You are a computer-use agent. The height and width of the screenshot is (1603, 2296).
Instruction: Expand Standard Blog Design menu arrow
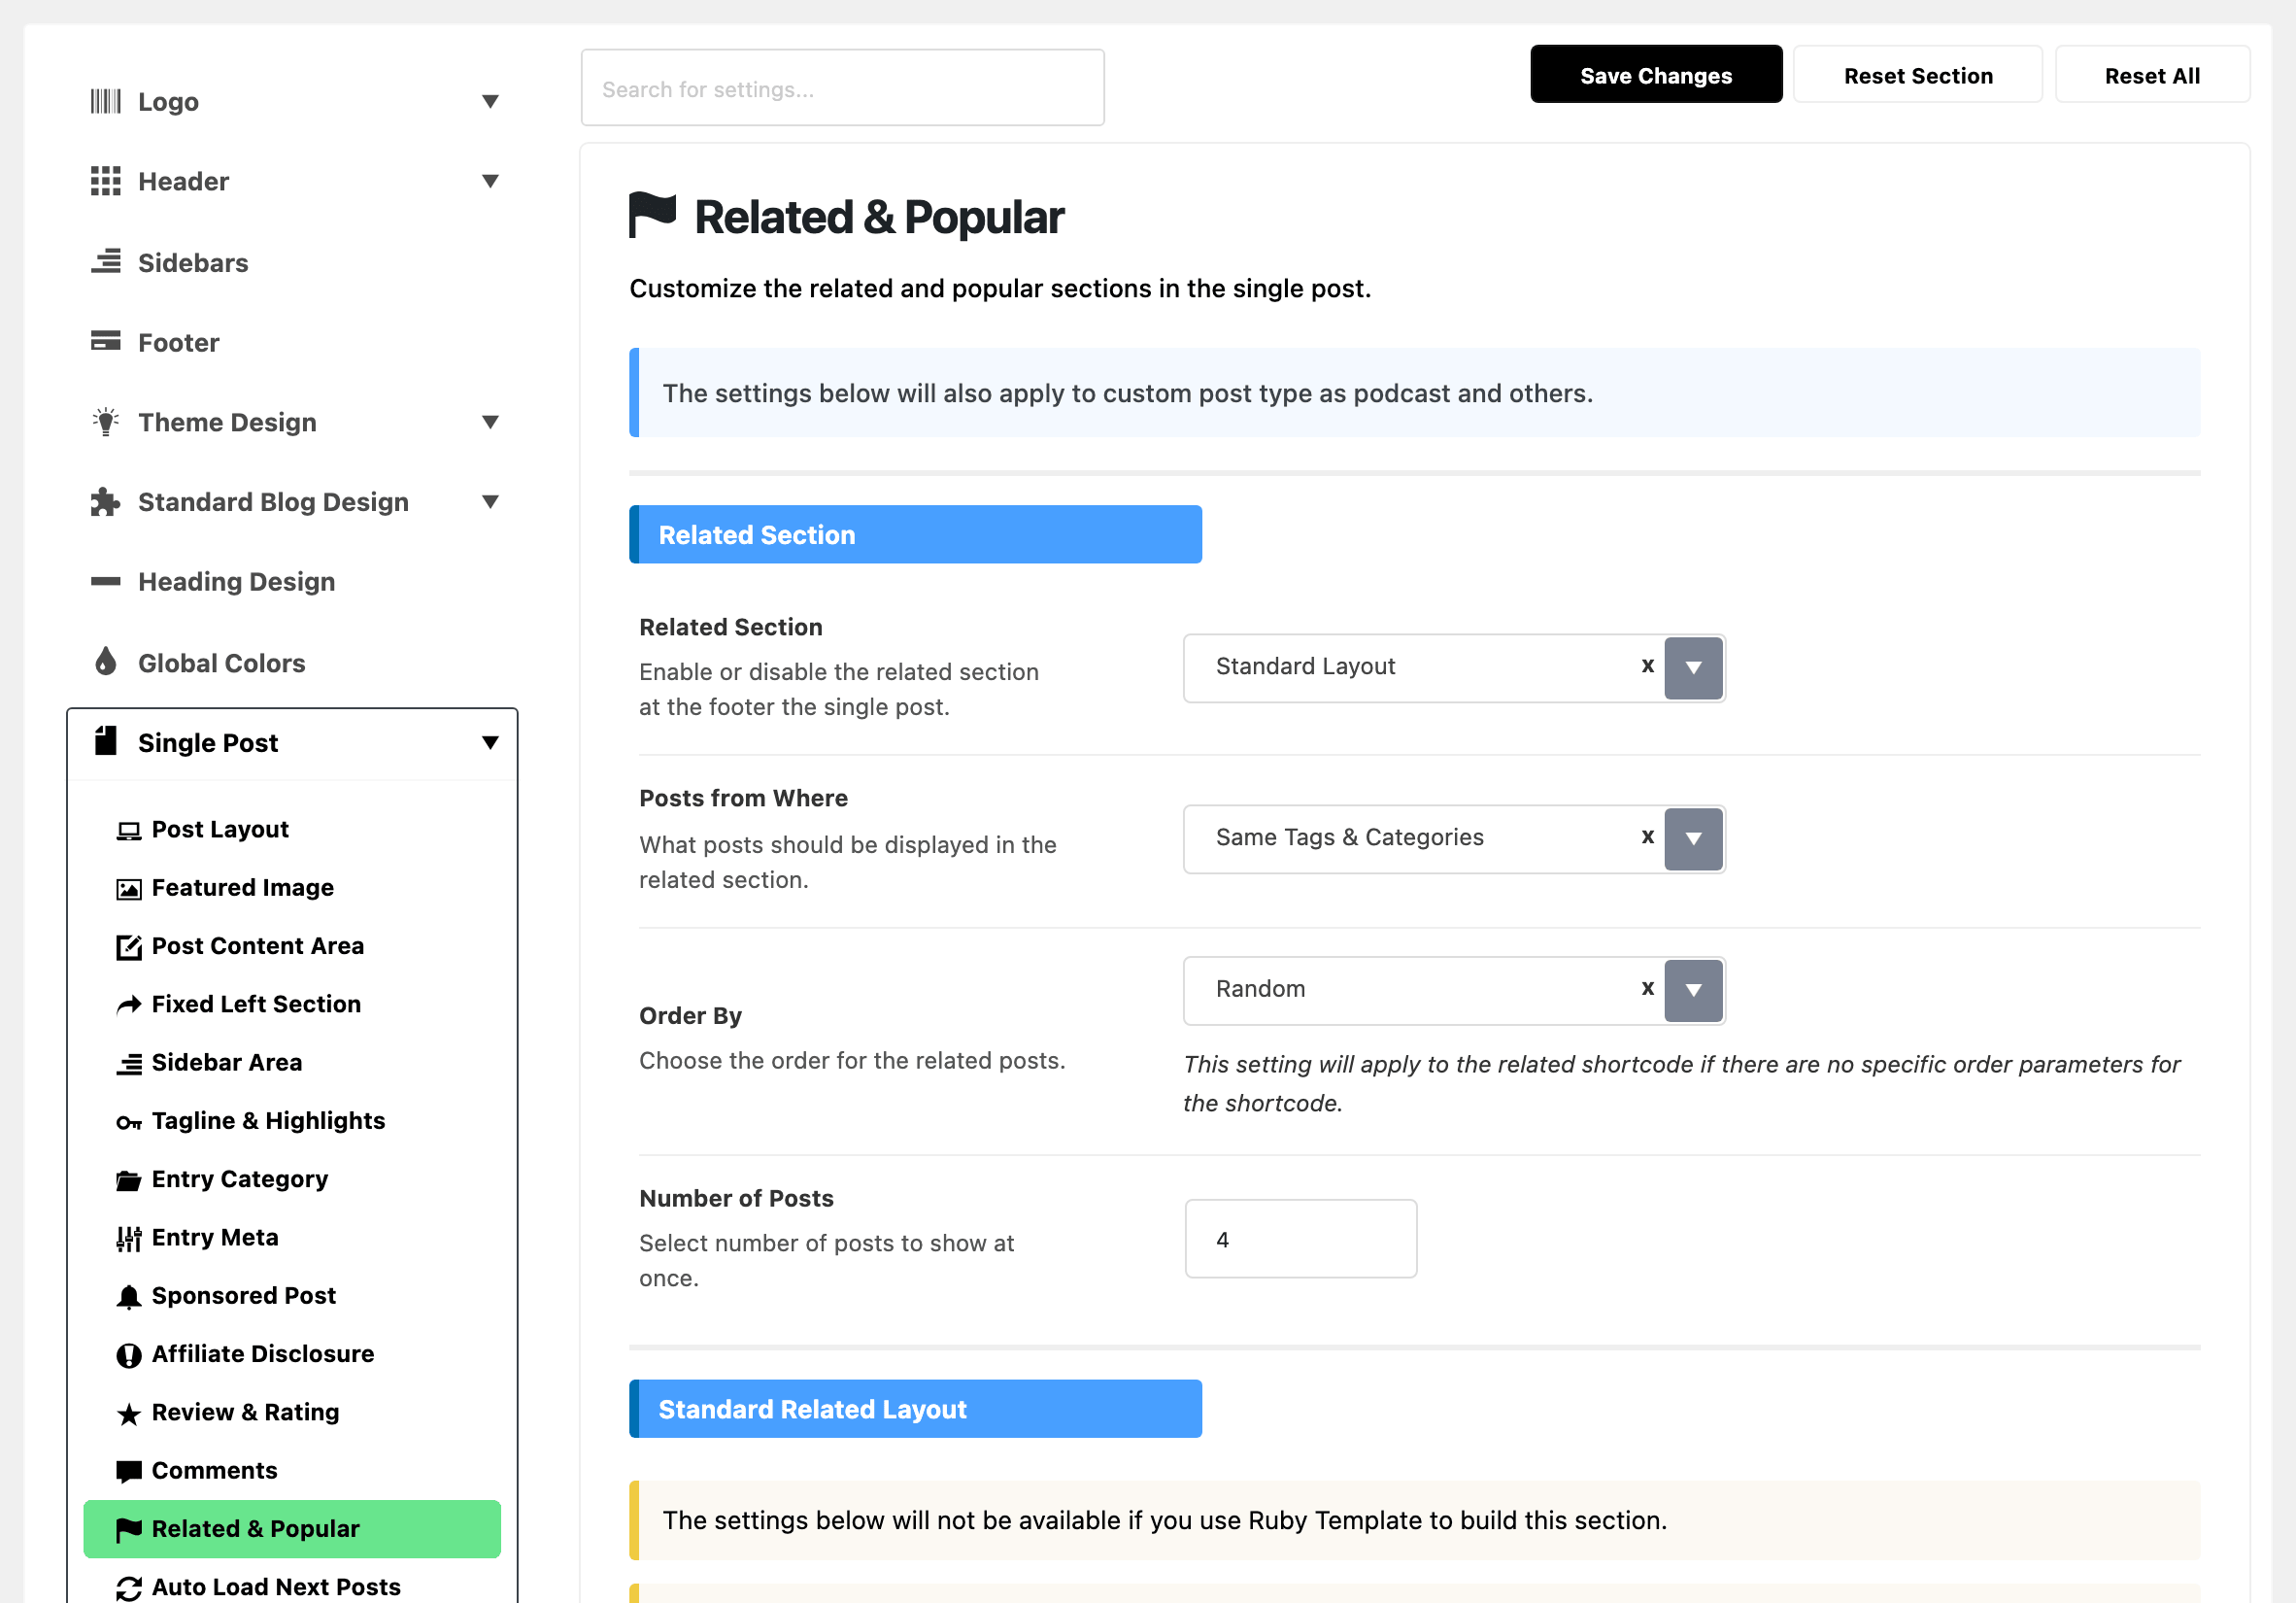tap(490, 501)
